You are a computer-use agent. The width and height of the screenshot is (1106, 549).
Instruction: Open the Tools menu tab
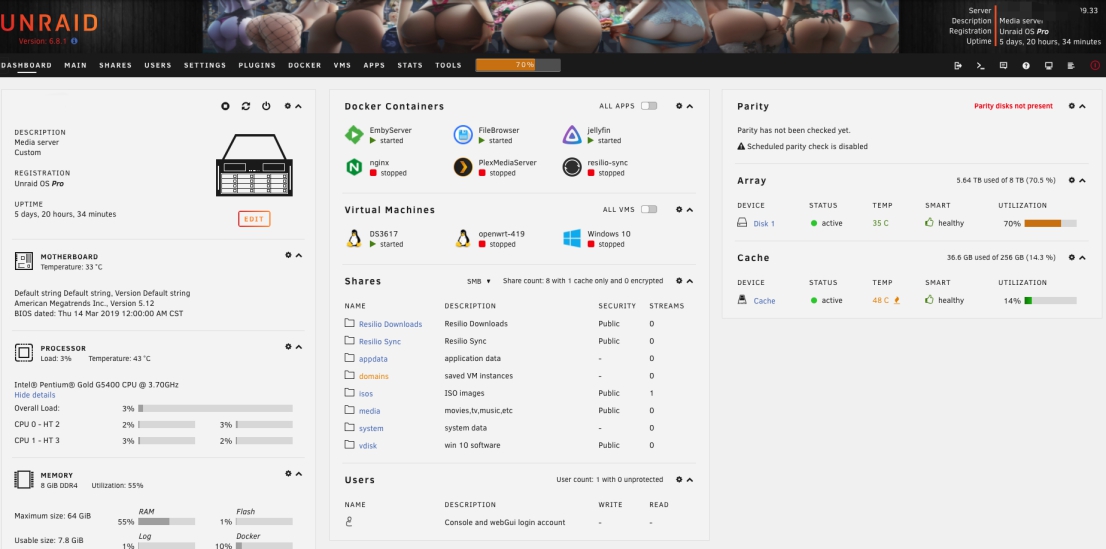(x=448, y=66)
